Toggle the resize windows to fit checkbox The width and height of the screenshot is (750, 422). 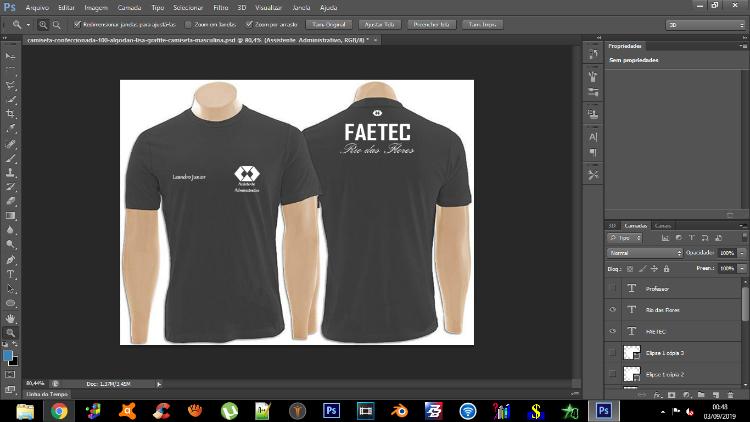77,24
